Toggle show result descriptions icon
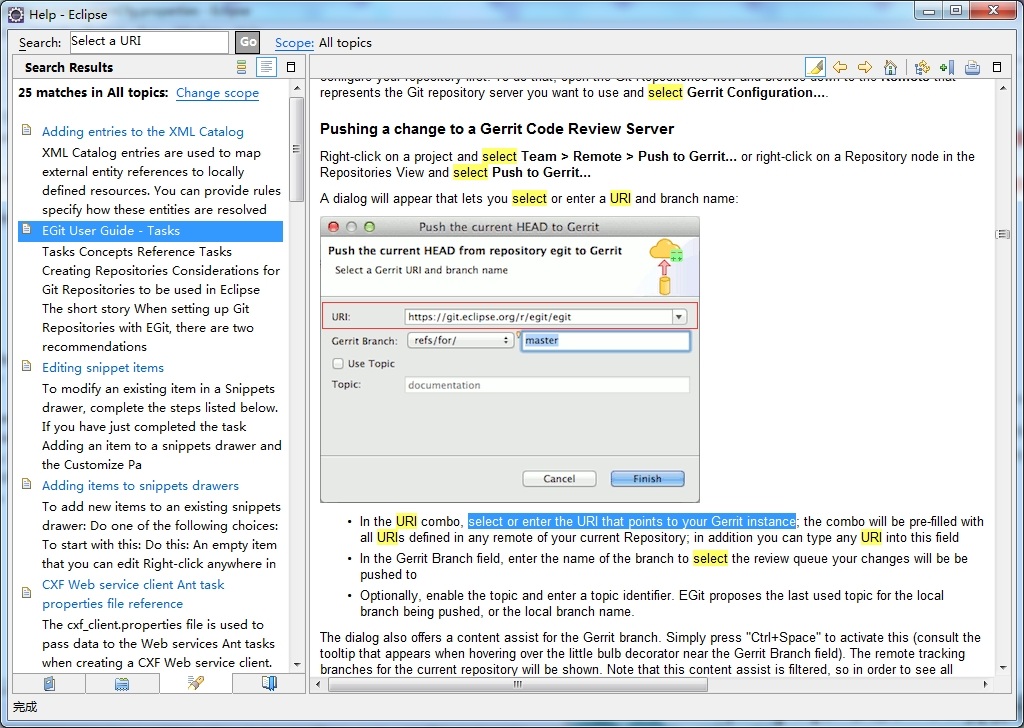The height and width of the screenshot is (728, 1024). (266, 67)
